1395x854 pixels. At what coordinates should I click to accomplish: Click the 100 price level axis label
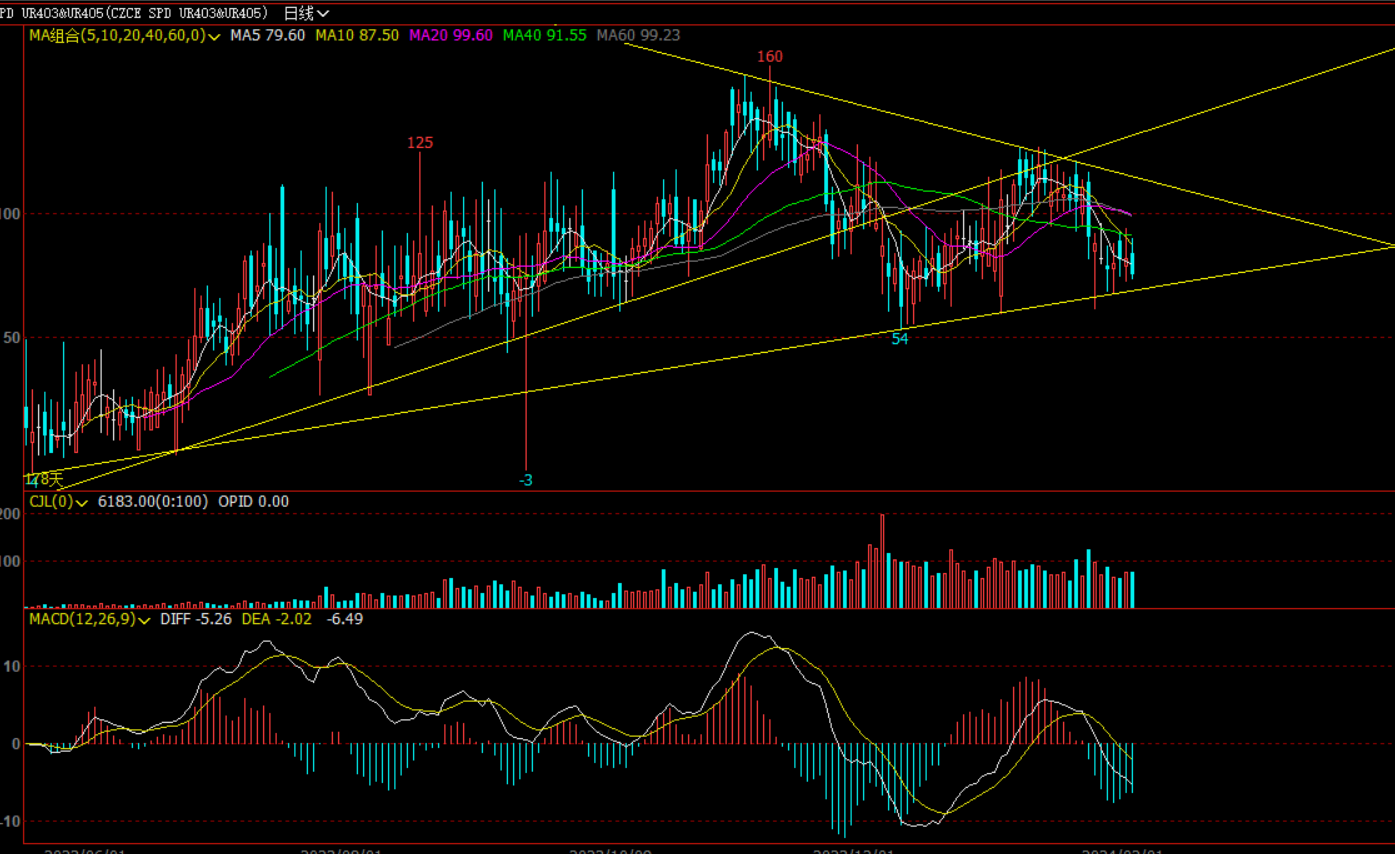coord(10,213)
